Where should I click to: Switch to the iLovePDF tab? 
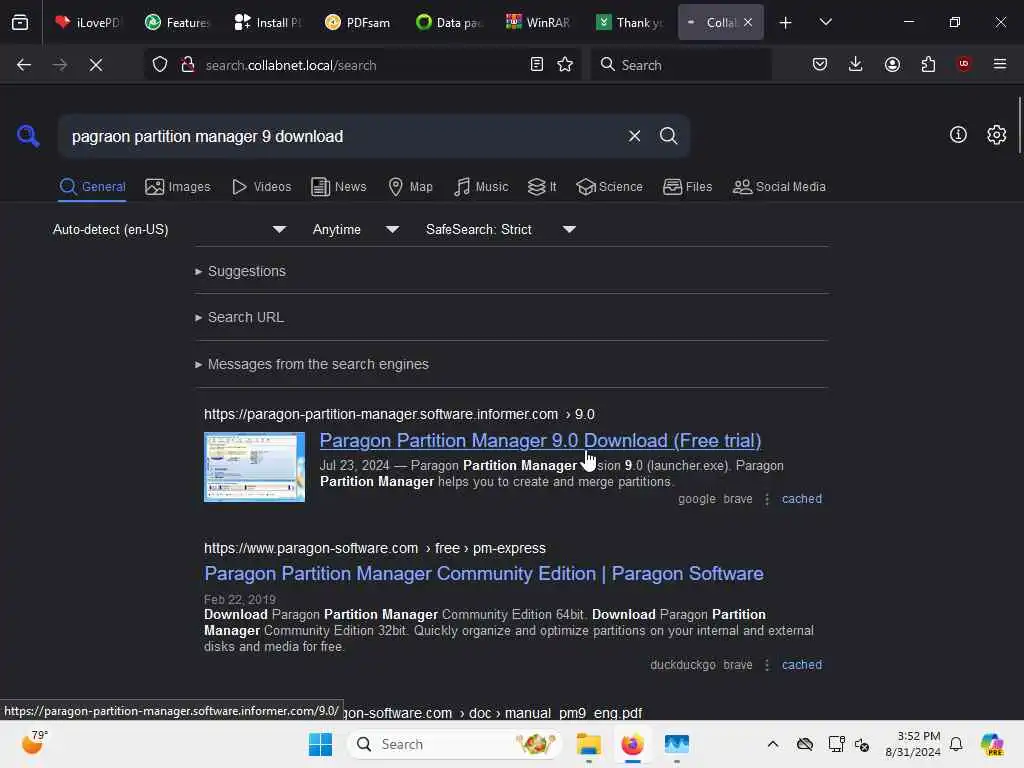coord(88,22)
